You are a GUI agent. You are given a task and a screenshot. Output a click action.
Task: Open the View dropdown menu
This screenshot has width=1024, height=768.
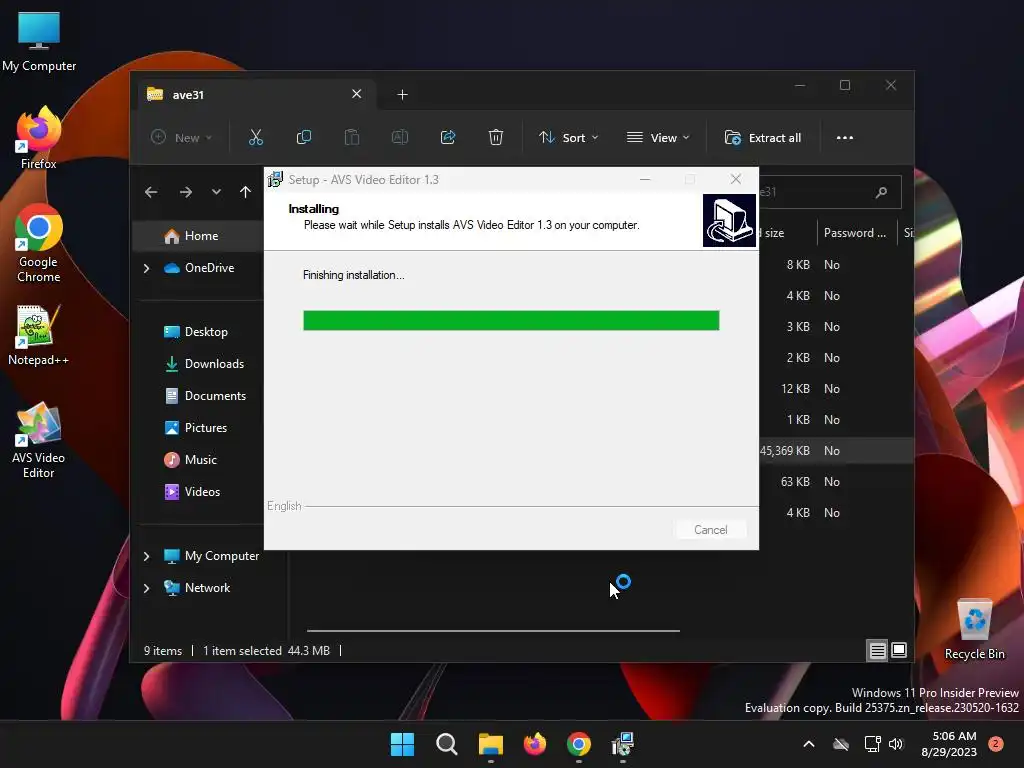(x=658, y=138)
